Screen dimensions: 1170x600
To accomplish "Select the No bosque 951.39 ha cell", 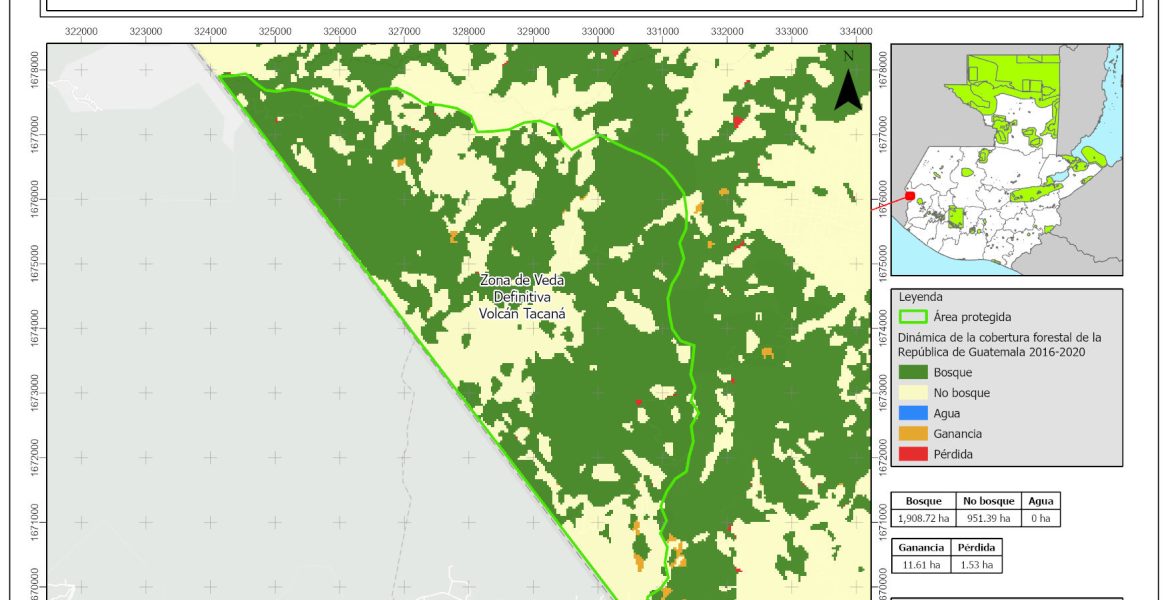I will 988,518.
